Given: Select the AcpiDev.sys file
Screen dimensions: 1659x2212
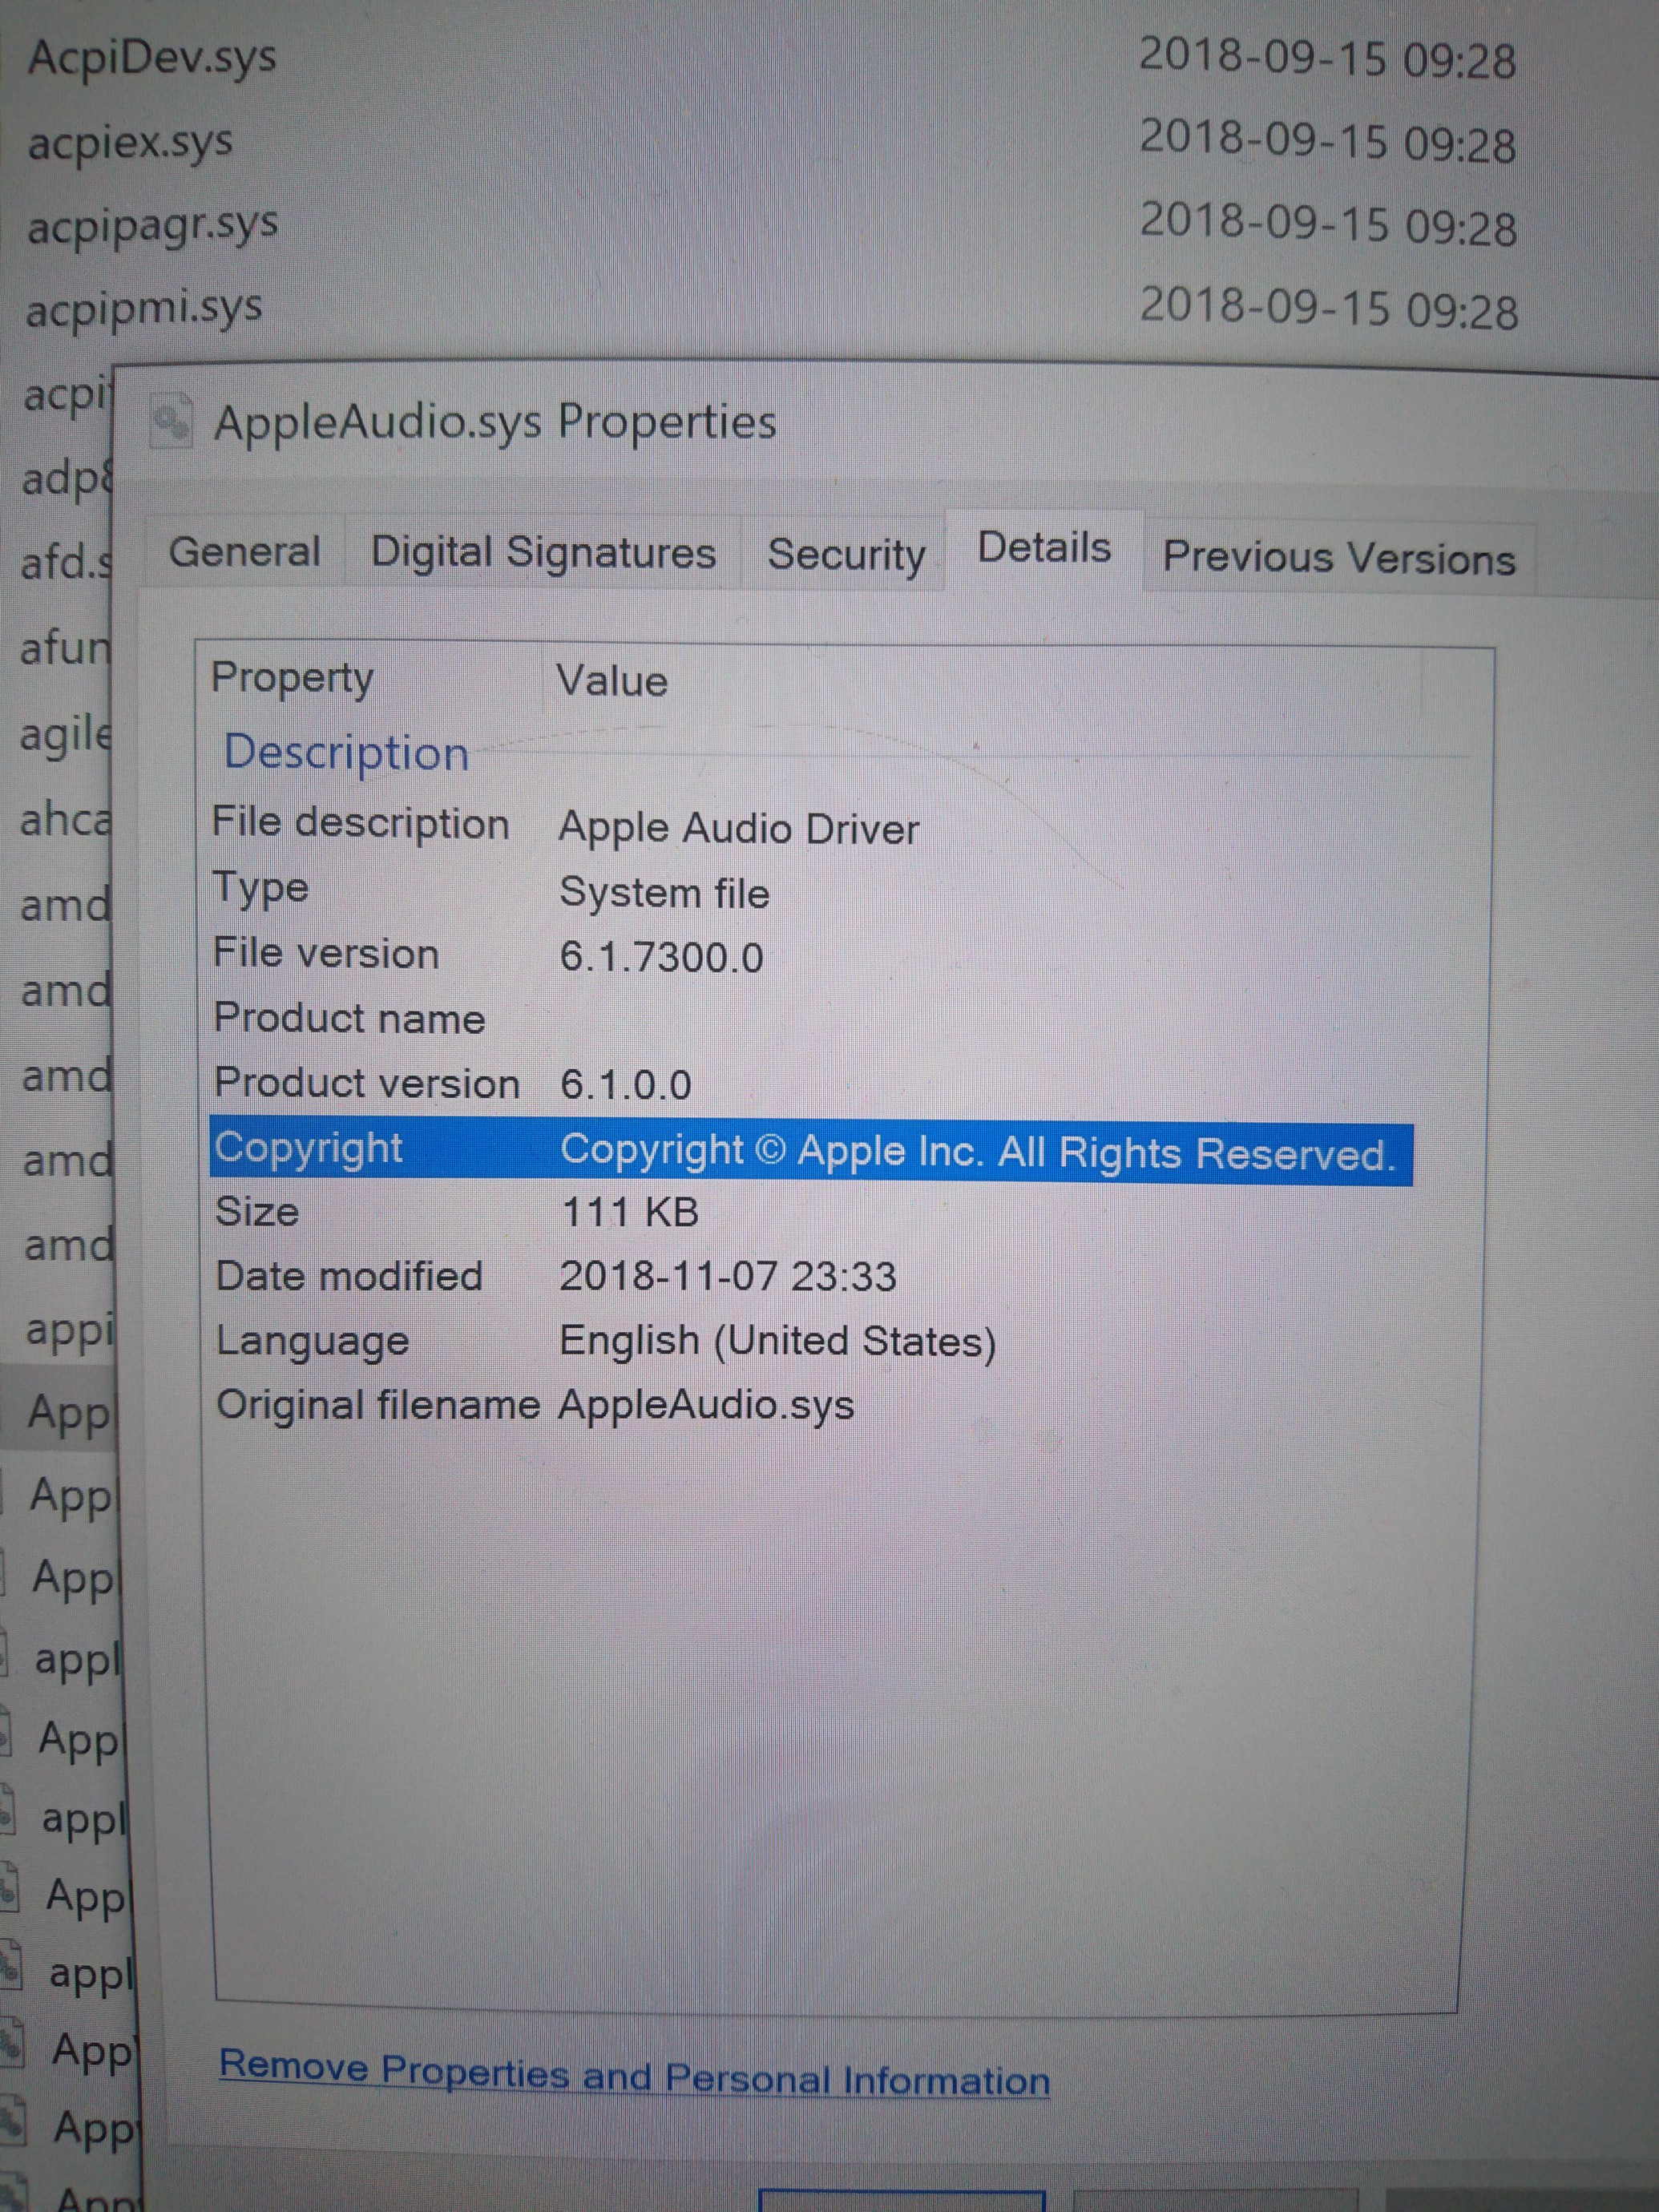Looking at the screenshot, I should 152,57.
